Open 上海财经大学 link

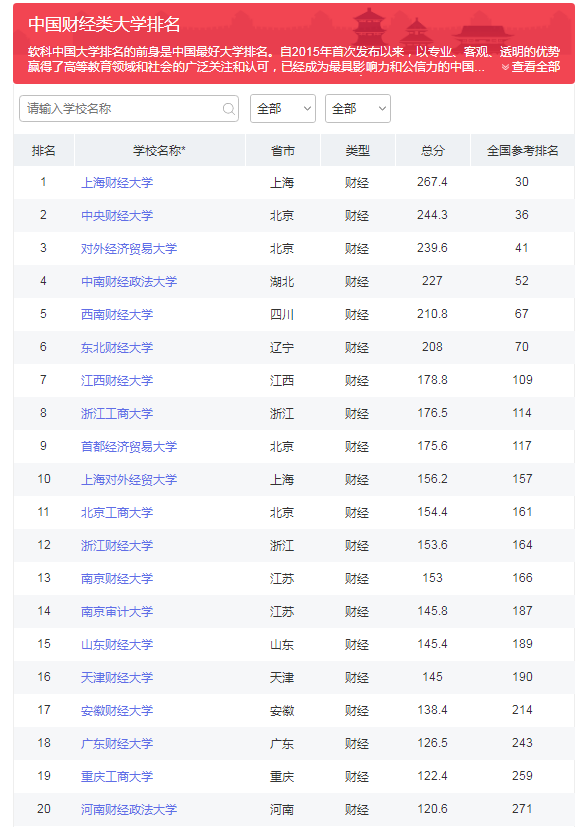pyautogui.click(x=117, y=182)
